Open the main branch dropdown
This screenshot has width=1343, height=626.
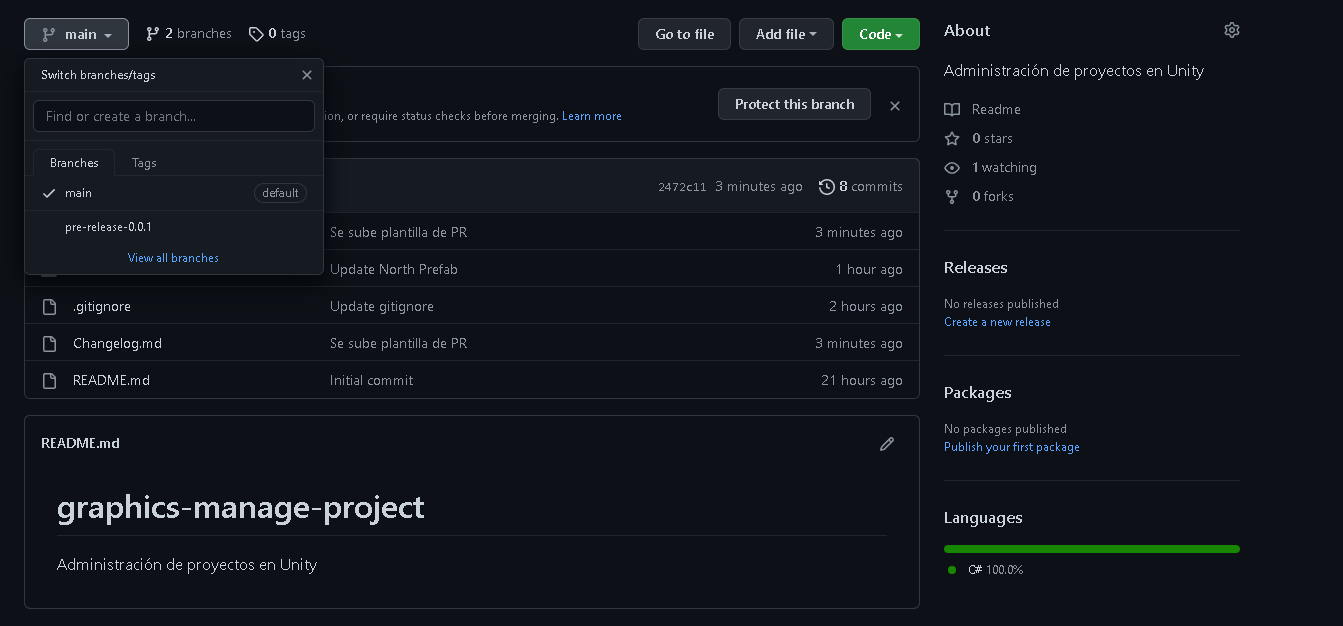77,34
